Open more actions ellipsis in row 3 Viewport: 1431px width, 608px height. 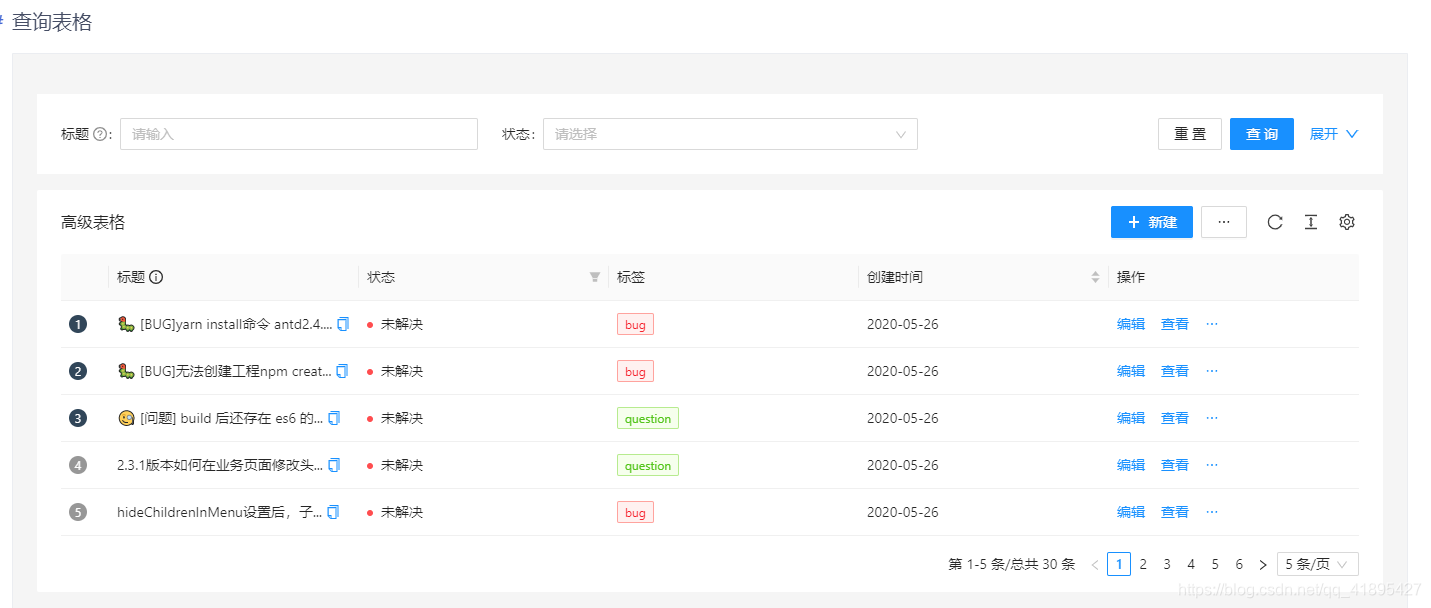coord(1212,418)
